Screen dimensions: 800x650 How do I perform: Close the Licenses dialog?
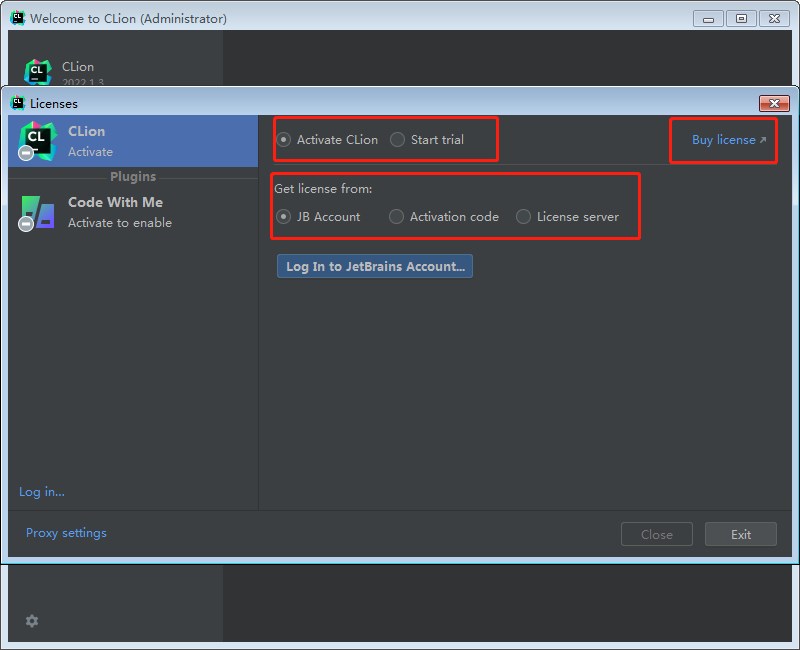tap(774, 103)
